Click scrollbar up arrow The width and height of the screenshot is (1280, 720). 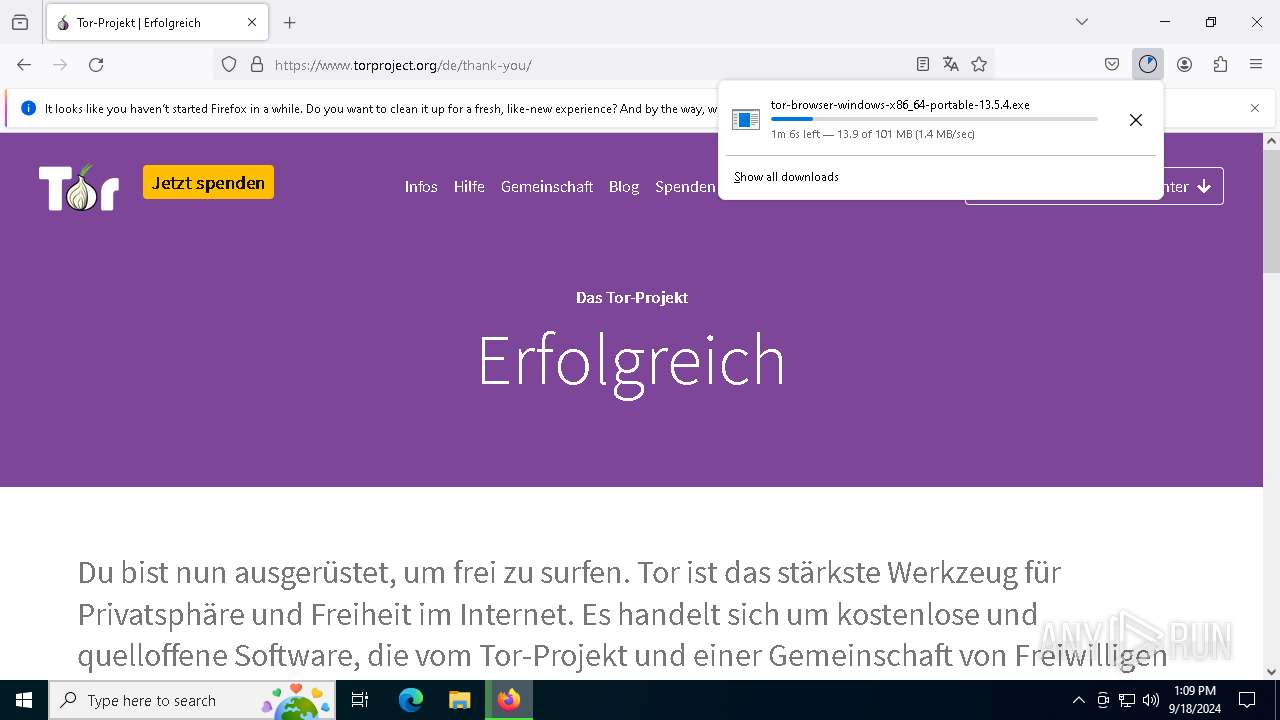point(1271,141)
